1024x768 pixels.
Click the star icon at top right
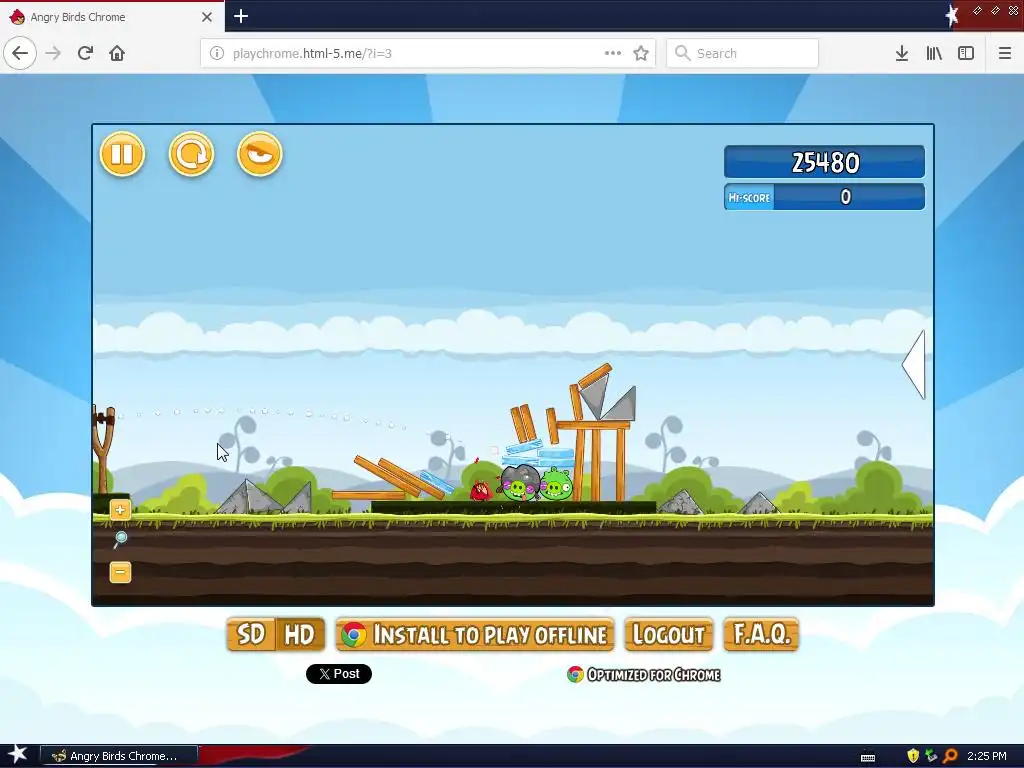pyautogui.click(x=952, y=14)
